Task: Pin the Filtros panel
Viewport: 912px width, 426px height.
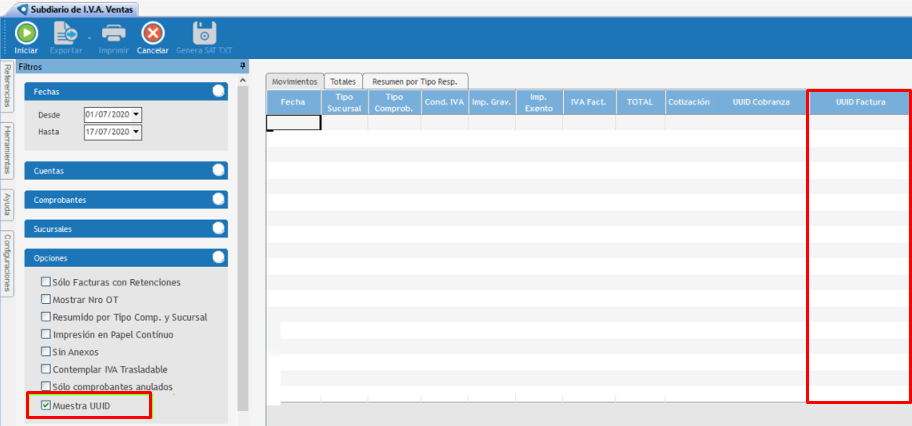Action: pos(243,67)
